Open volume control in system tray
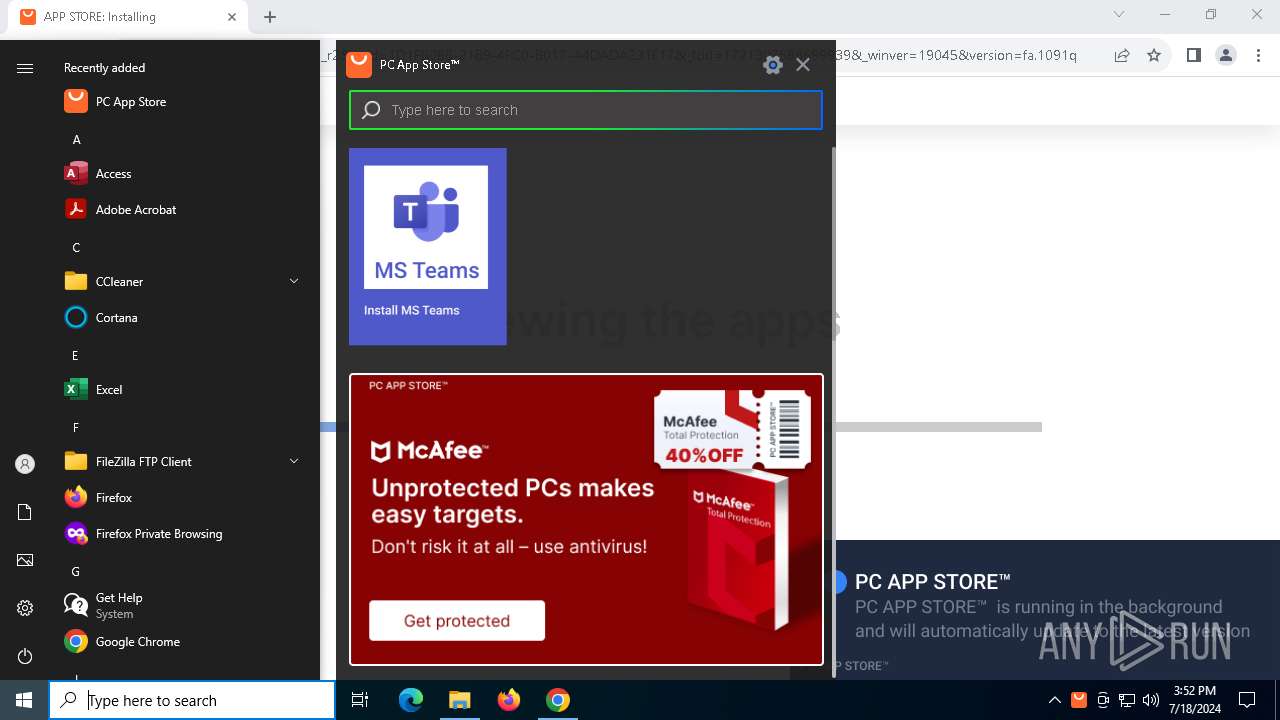Image resolution: width=1280 pixels, height=720 pixels. [1151, 700]
